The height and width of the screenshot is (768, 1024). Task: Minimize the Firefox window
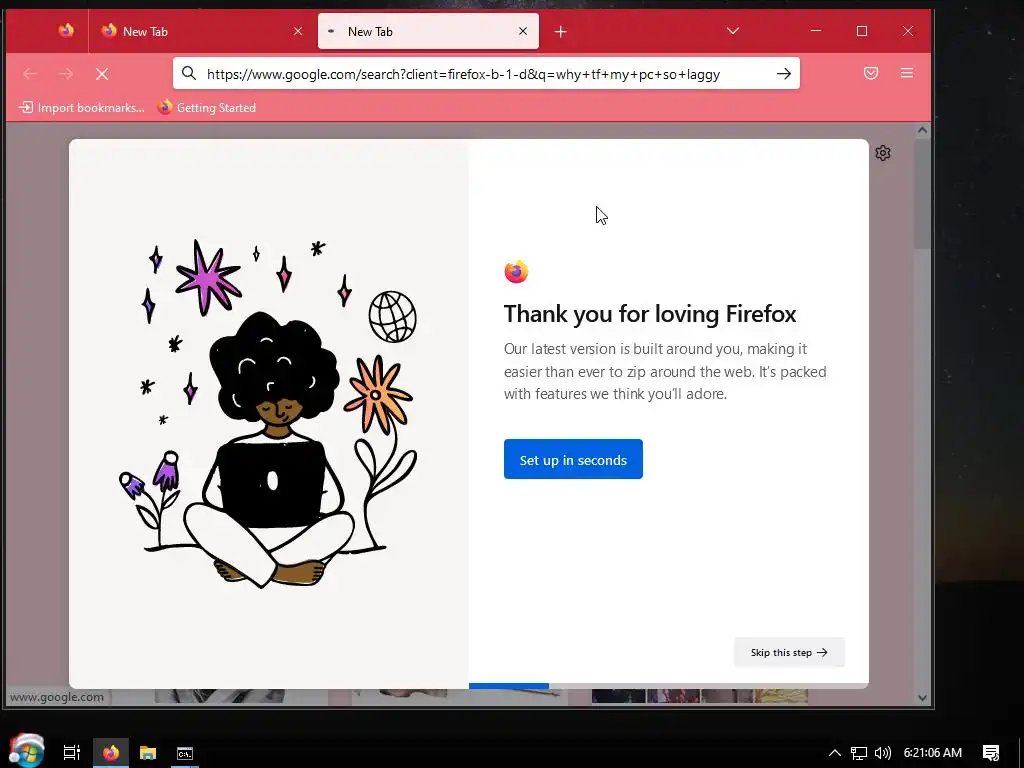coord(816,31)
